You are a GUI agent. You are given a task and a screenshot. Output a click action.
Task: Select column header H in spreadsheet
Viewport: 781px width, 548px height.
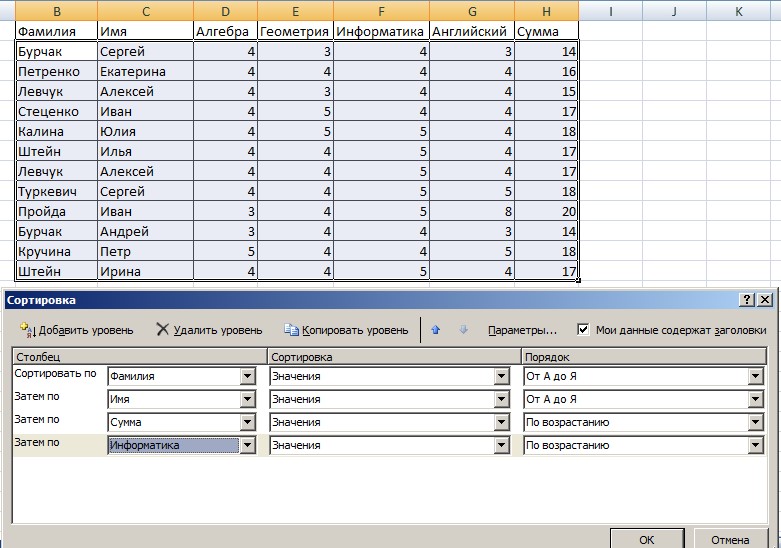point(546,11)
